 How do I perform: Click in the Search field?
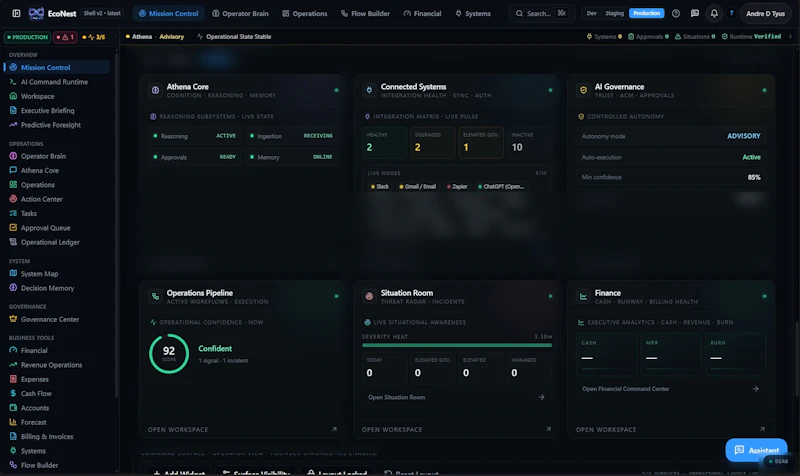pos(541,14)
